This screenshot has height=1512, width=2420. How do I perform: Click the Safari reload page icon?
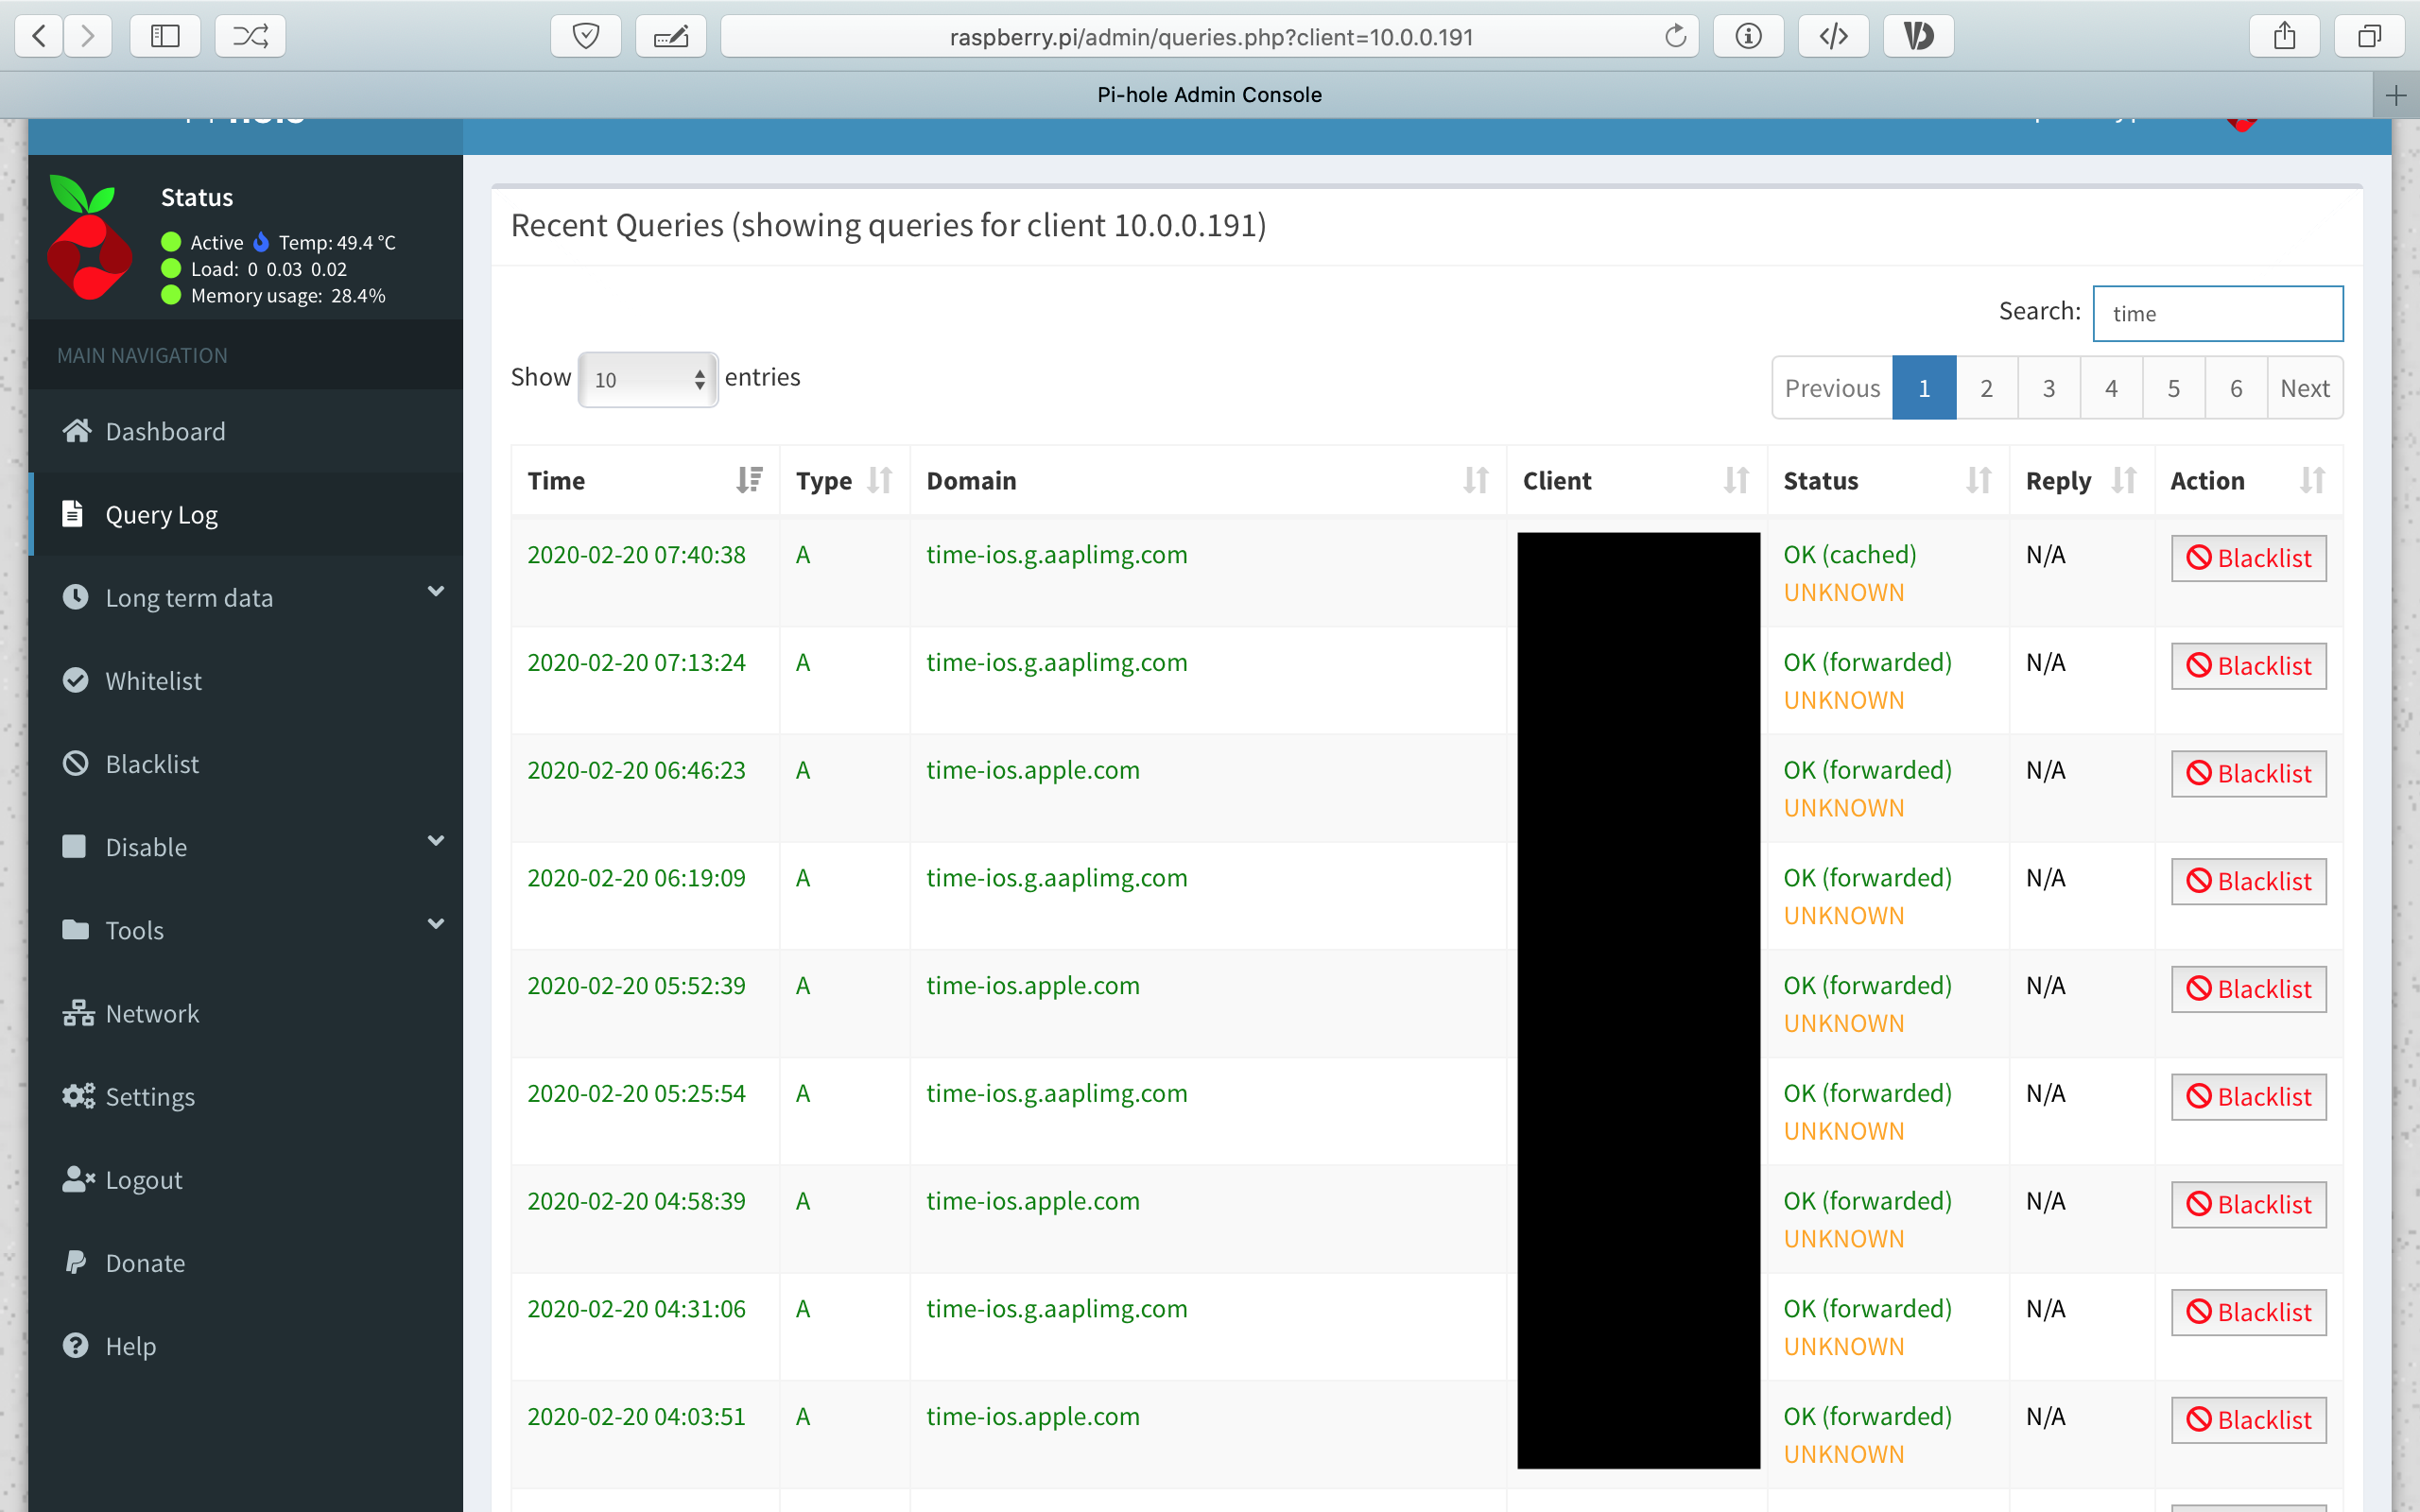coord(1675,37)
